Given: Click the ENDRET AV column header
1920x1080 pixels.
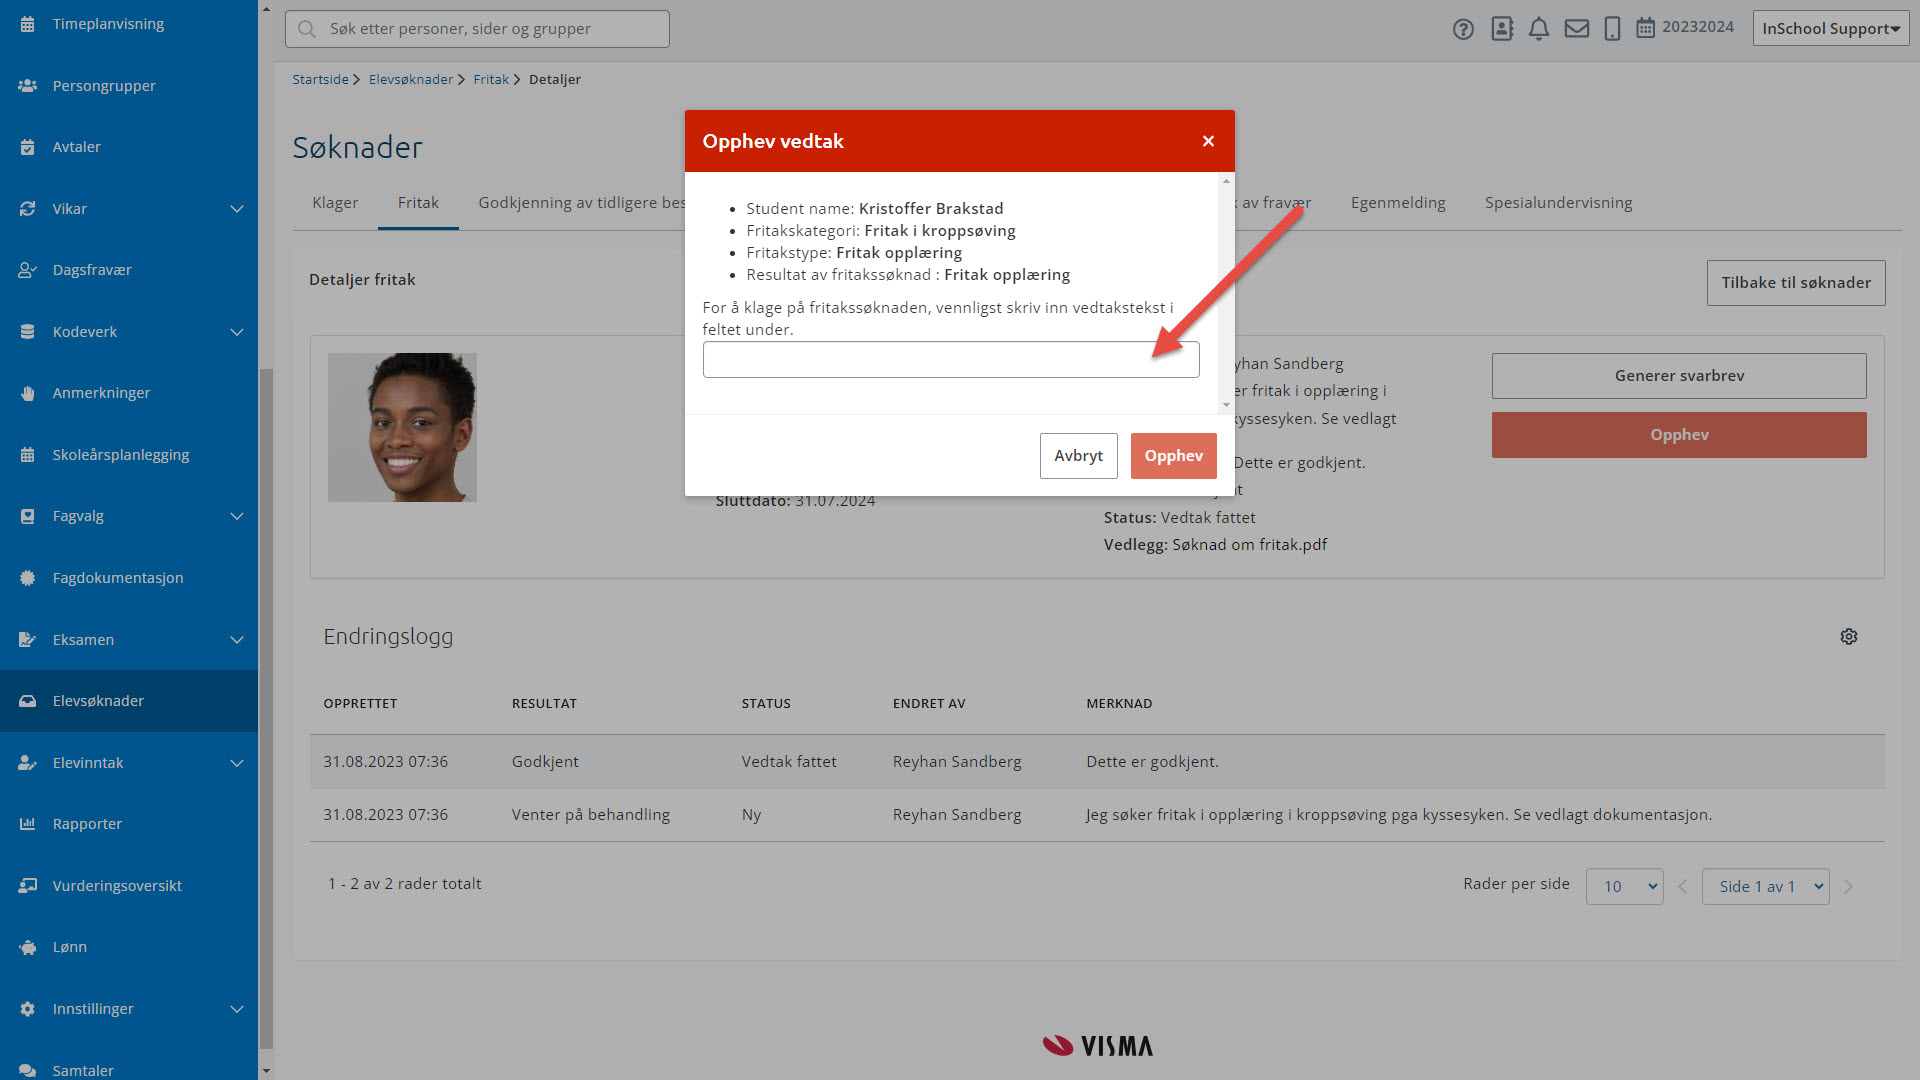Looking at the screenshot, I should pos(929,704).
